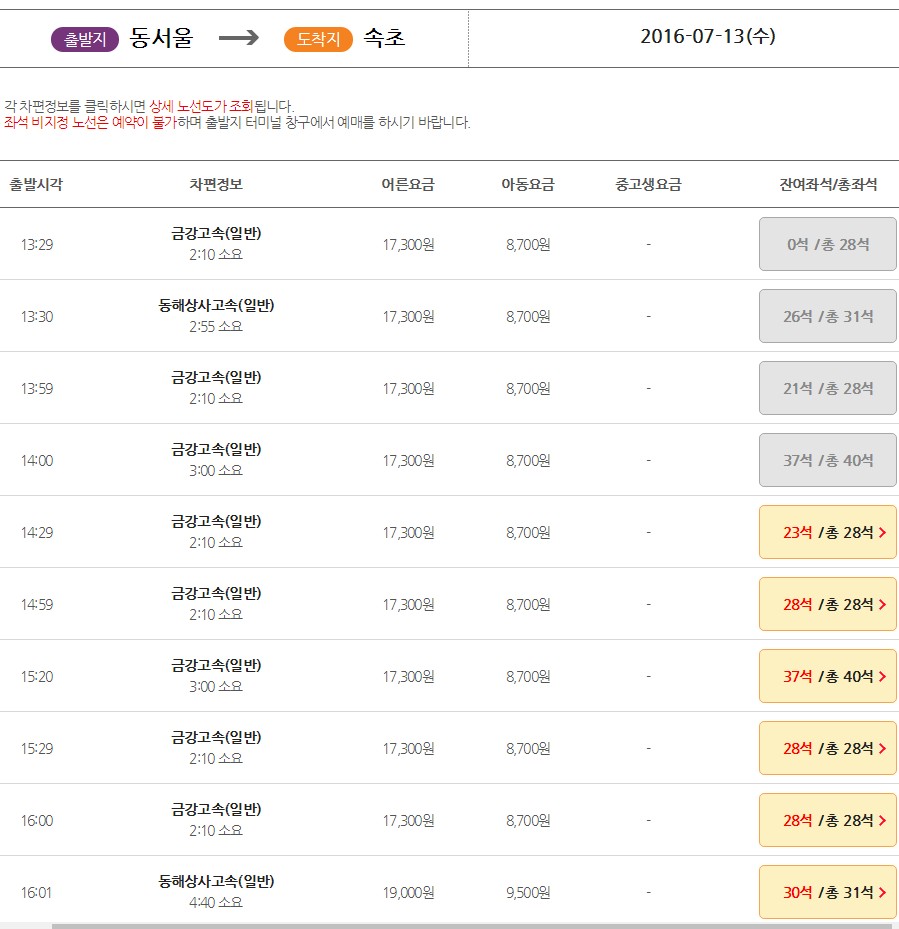Open seat selection for 15:29 bus
Viewport: 899px width, 929px height.
pos(827,748)
